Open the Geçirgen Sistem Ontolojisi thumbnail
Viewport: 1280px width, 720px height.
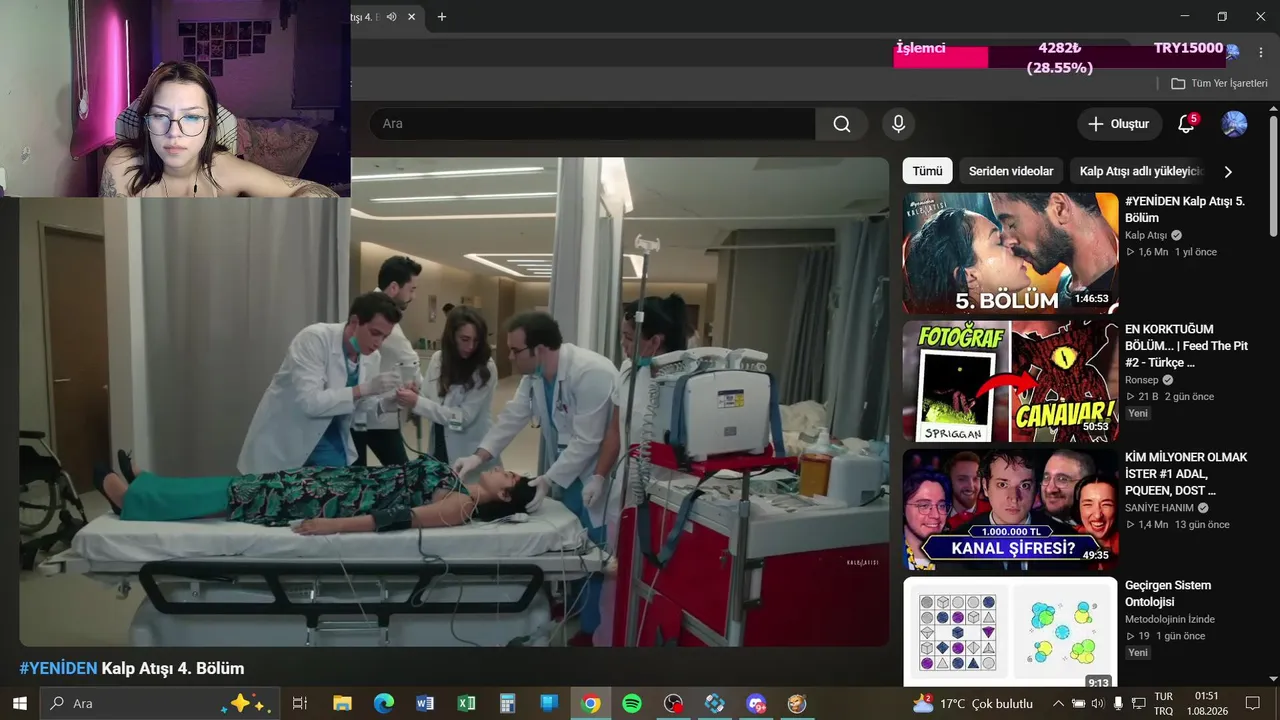pos(1010,632)
